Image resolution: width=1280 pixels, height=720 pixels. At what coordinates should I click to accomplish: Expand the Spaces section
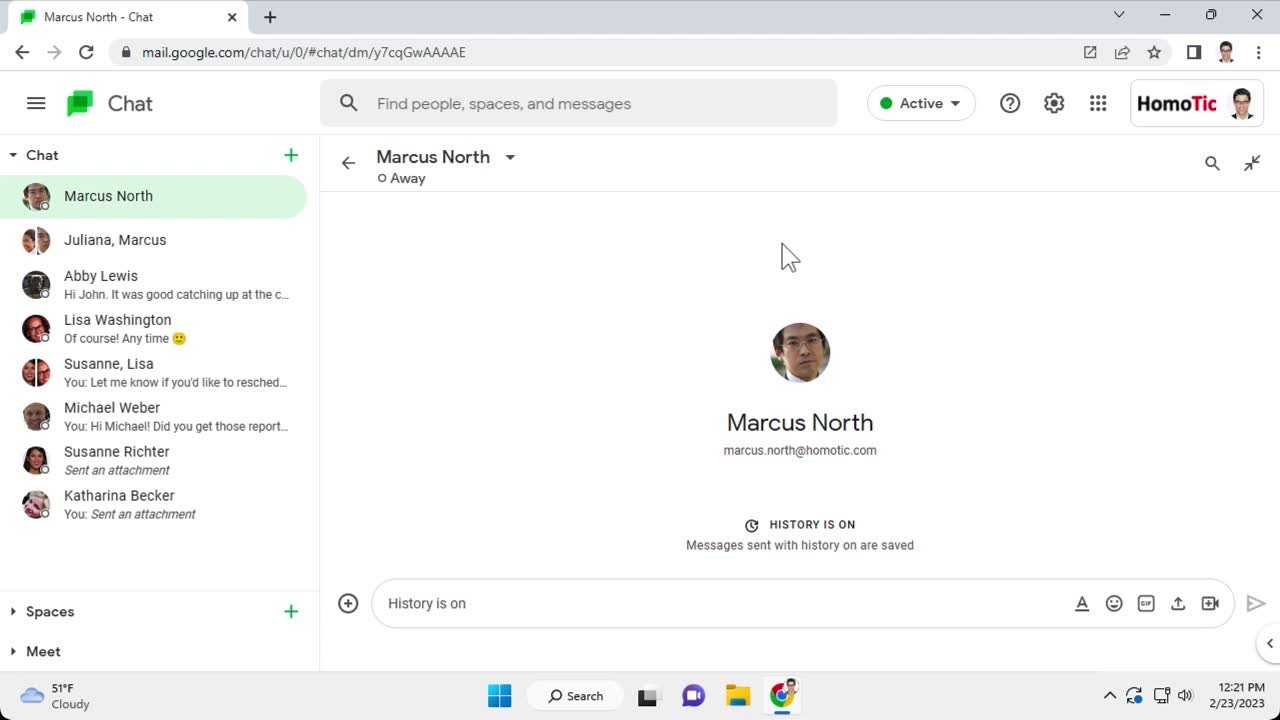tap(14, 612)
